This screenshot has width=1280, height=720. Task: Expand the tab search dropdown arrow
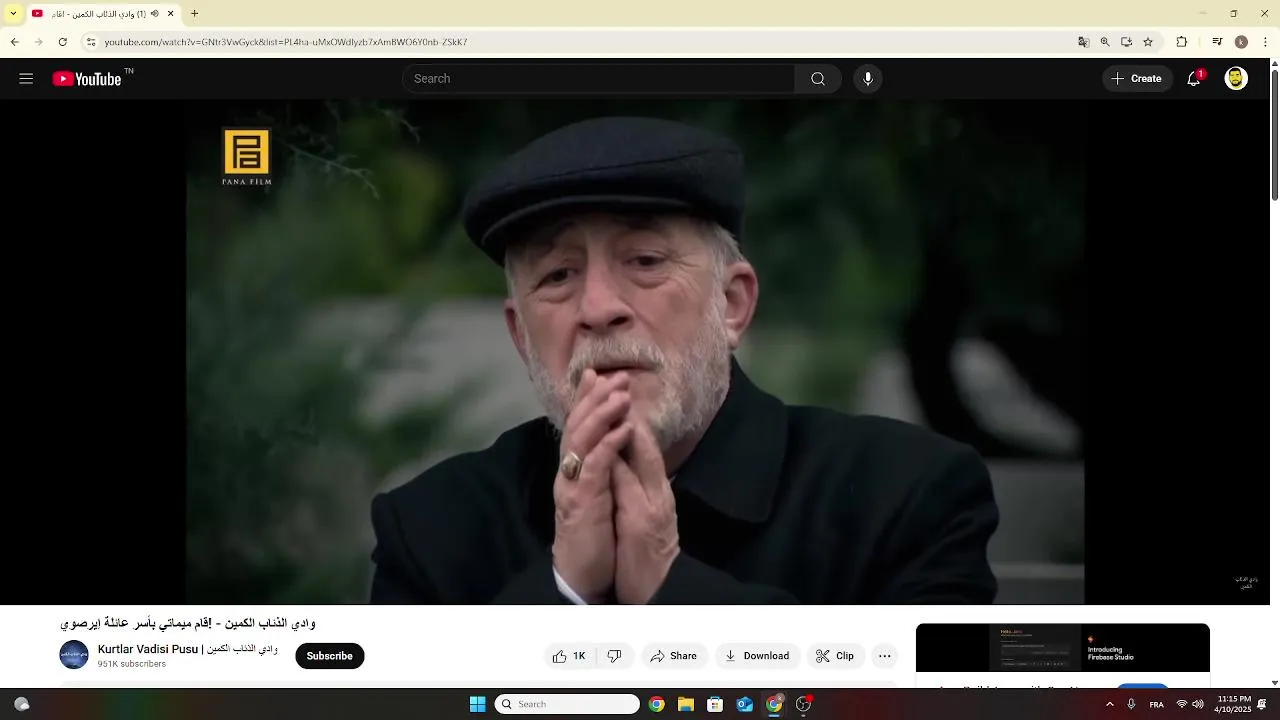13,14
